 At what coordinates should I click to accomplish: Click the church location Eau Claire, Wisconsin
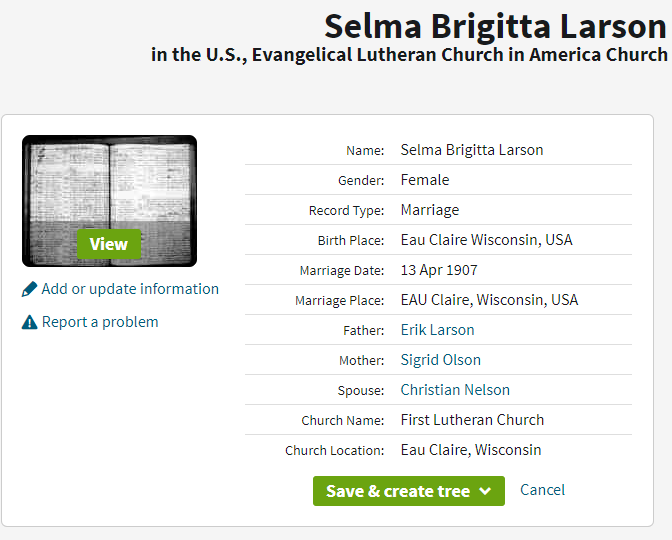(471, 450)
